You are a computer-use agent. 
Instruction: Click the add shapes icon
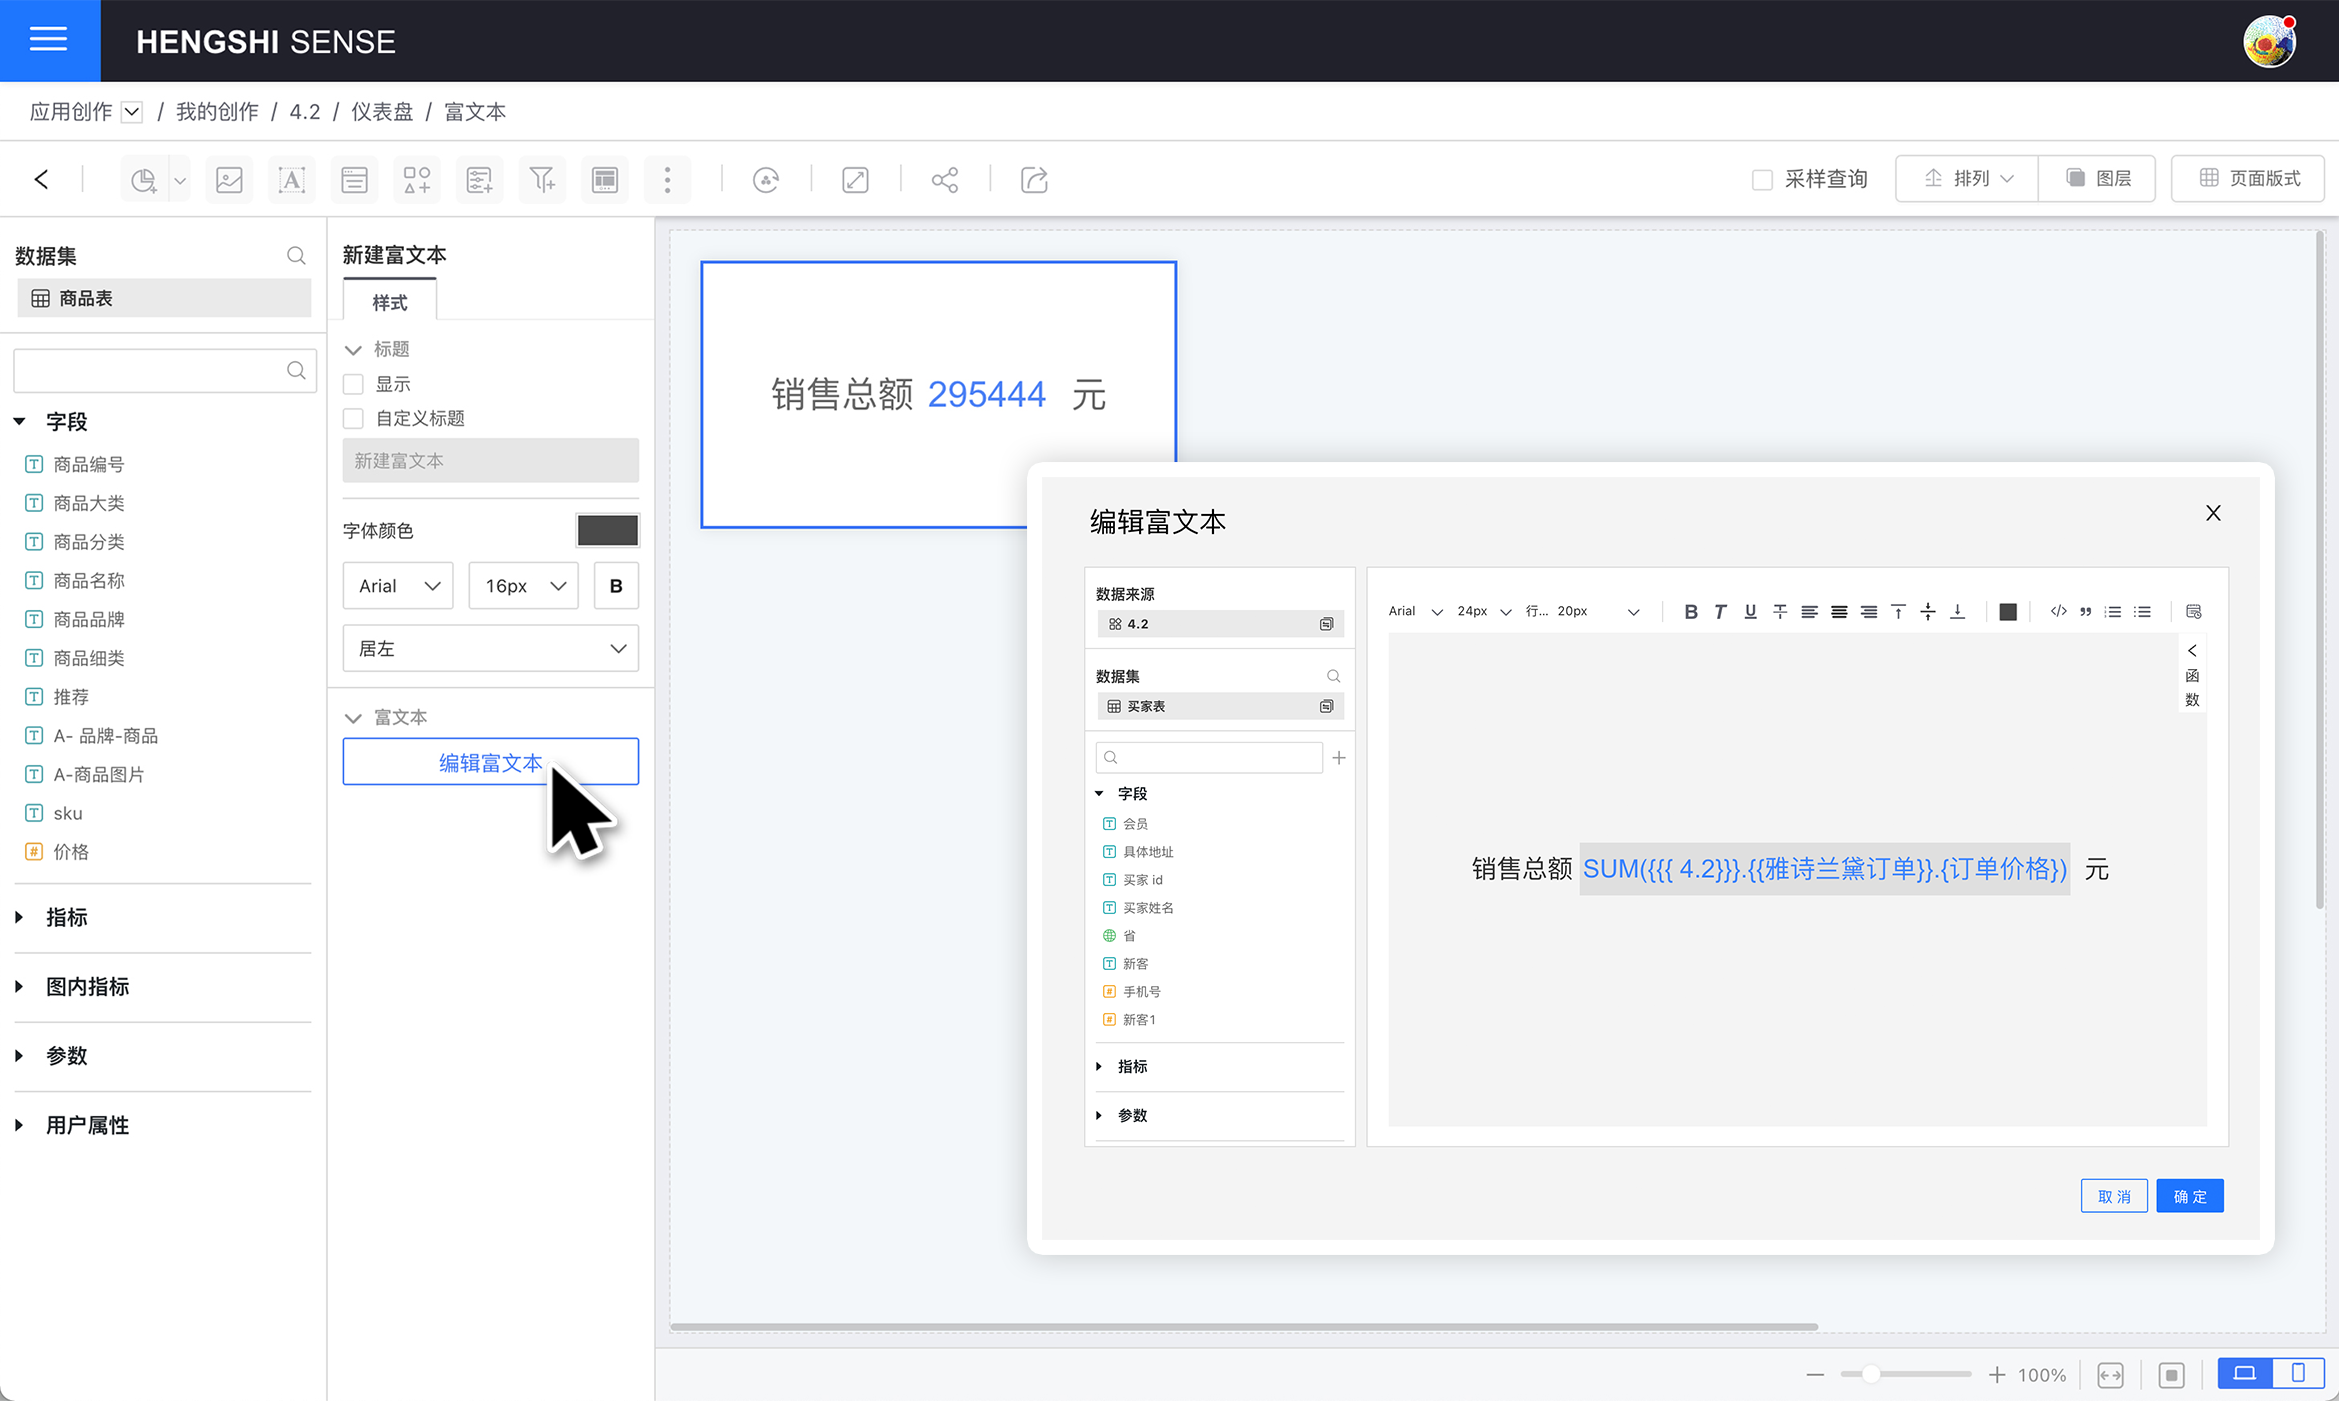tap(417, 180)
